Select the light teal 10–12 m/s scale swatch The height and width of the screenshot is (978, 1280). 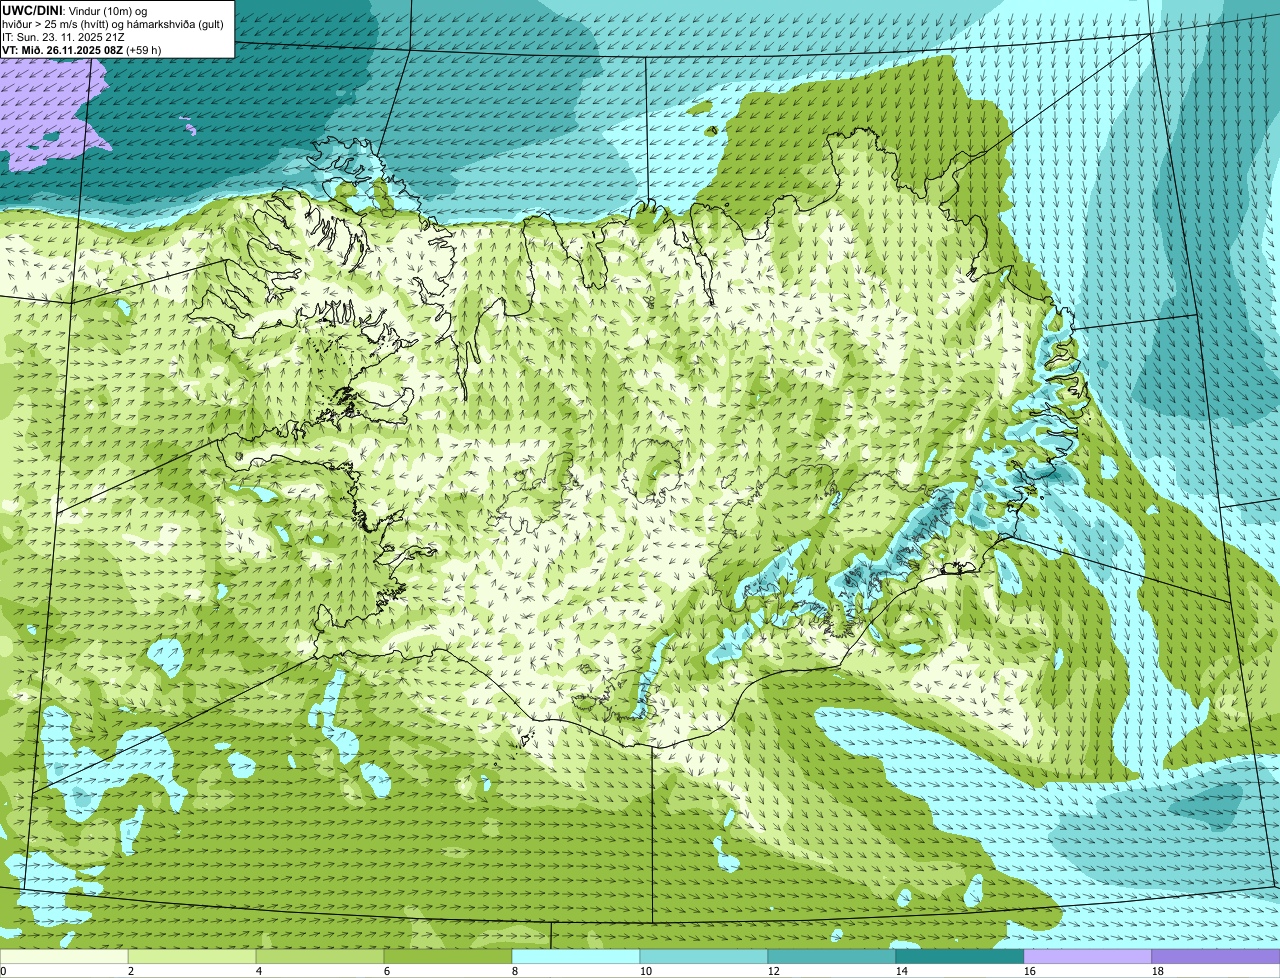point(704,957)
